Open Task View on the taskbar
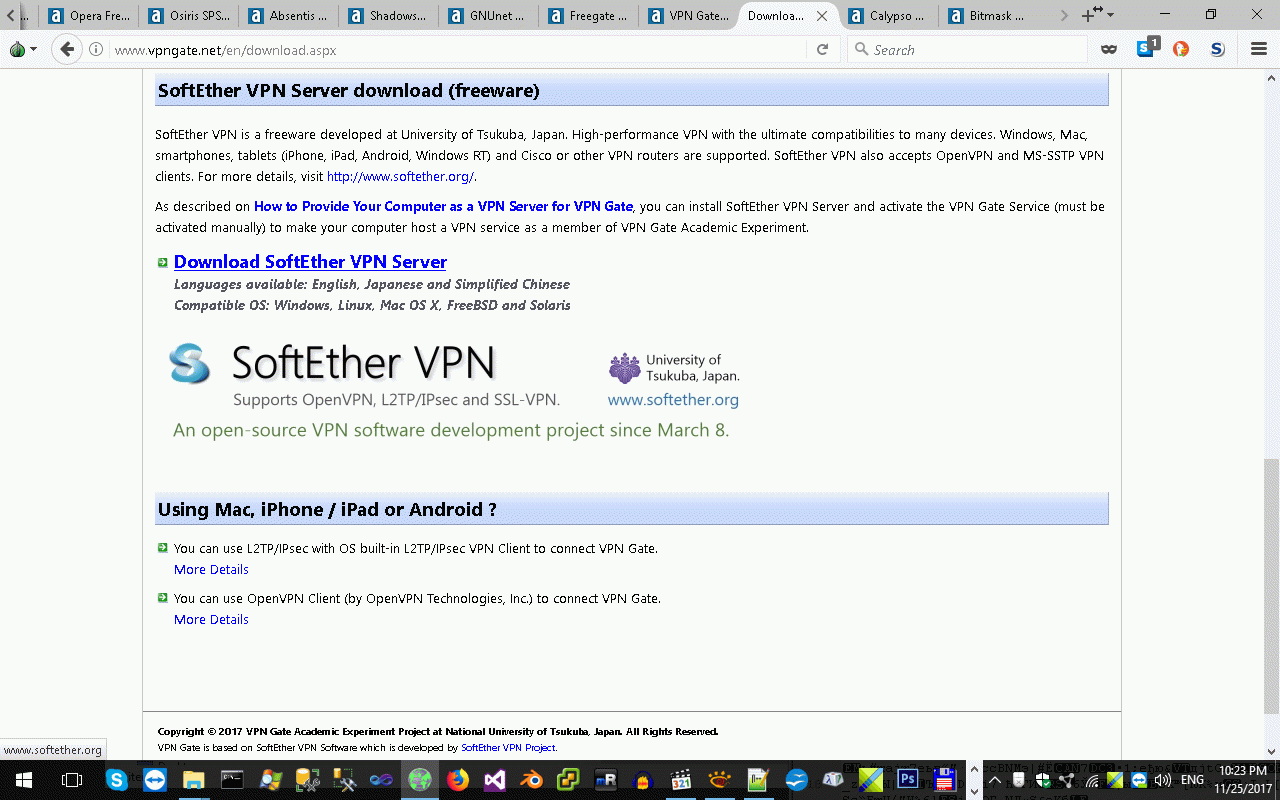The width and height of the screenshot is (1280, 800). pos(71,780)
